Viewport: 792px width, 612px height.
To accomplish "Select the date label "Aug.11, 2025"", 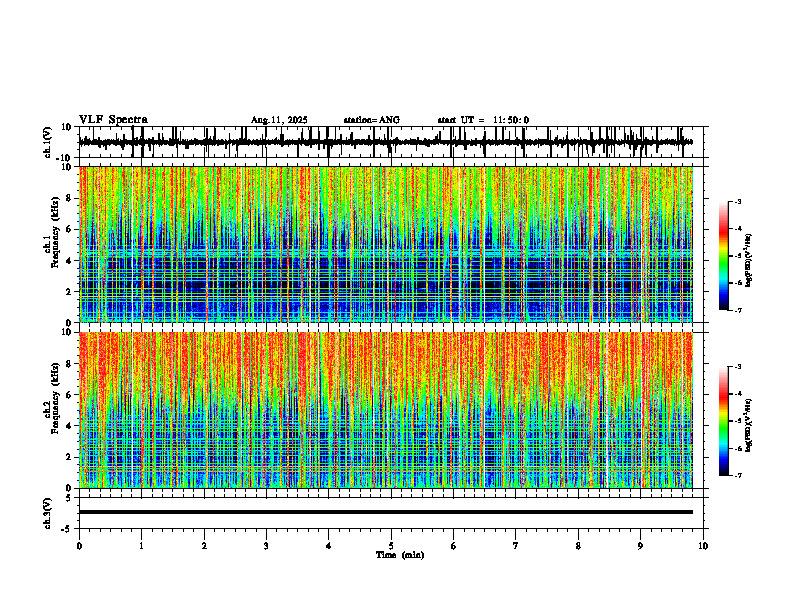I will (279, 120).
